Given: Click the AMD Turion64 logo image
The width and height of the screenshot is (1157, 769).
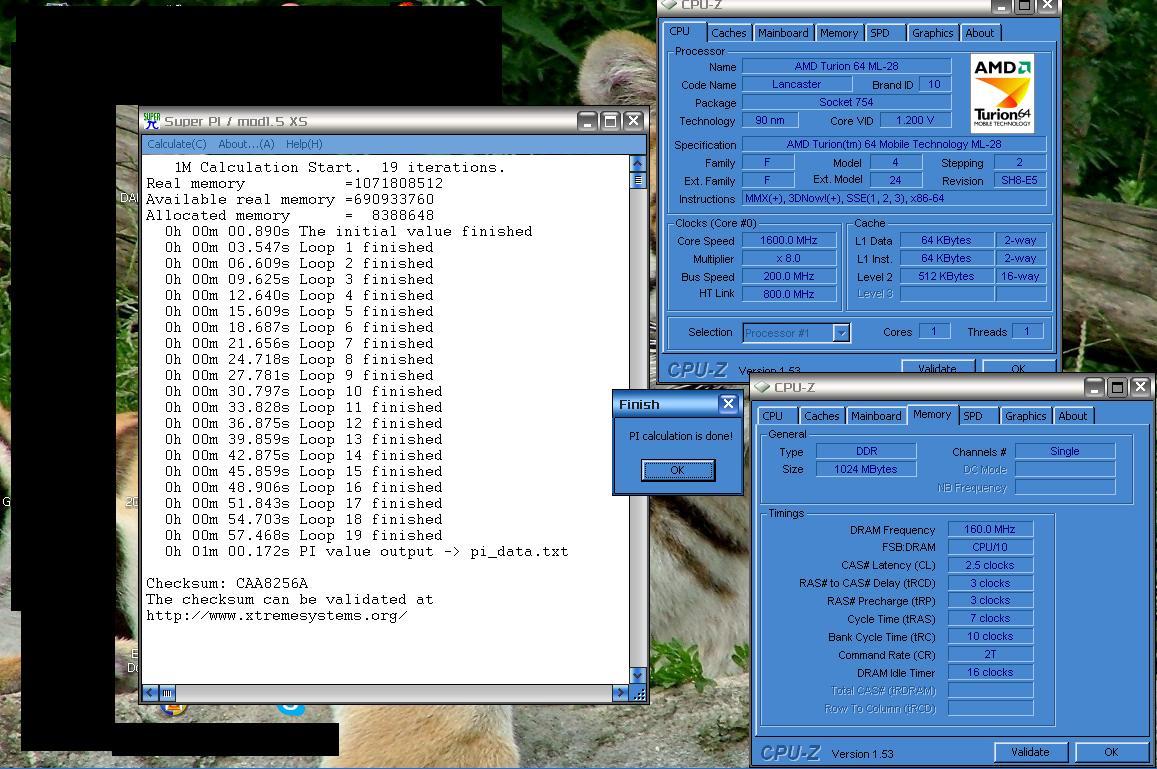Looking at the screenshot, I should [x=1001, y=93].
